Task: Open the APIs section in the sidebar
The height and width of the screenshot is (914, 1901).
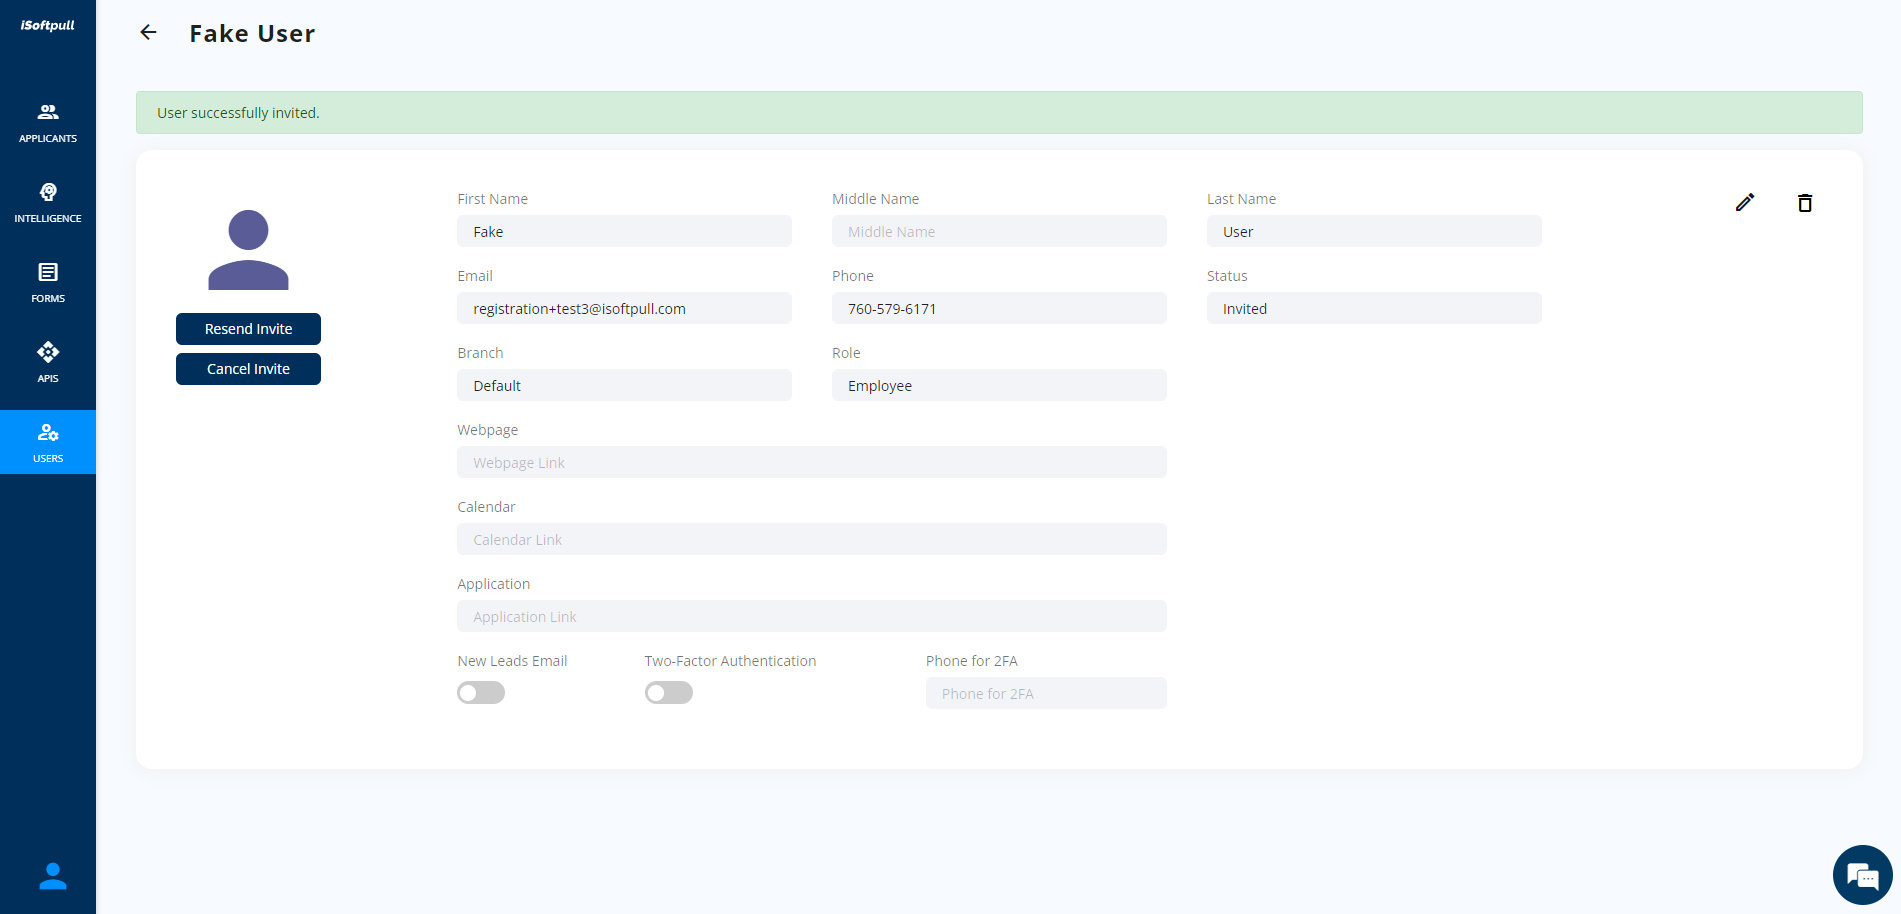Action: tap(48, 362)
